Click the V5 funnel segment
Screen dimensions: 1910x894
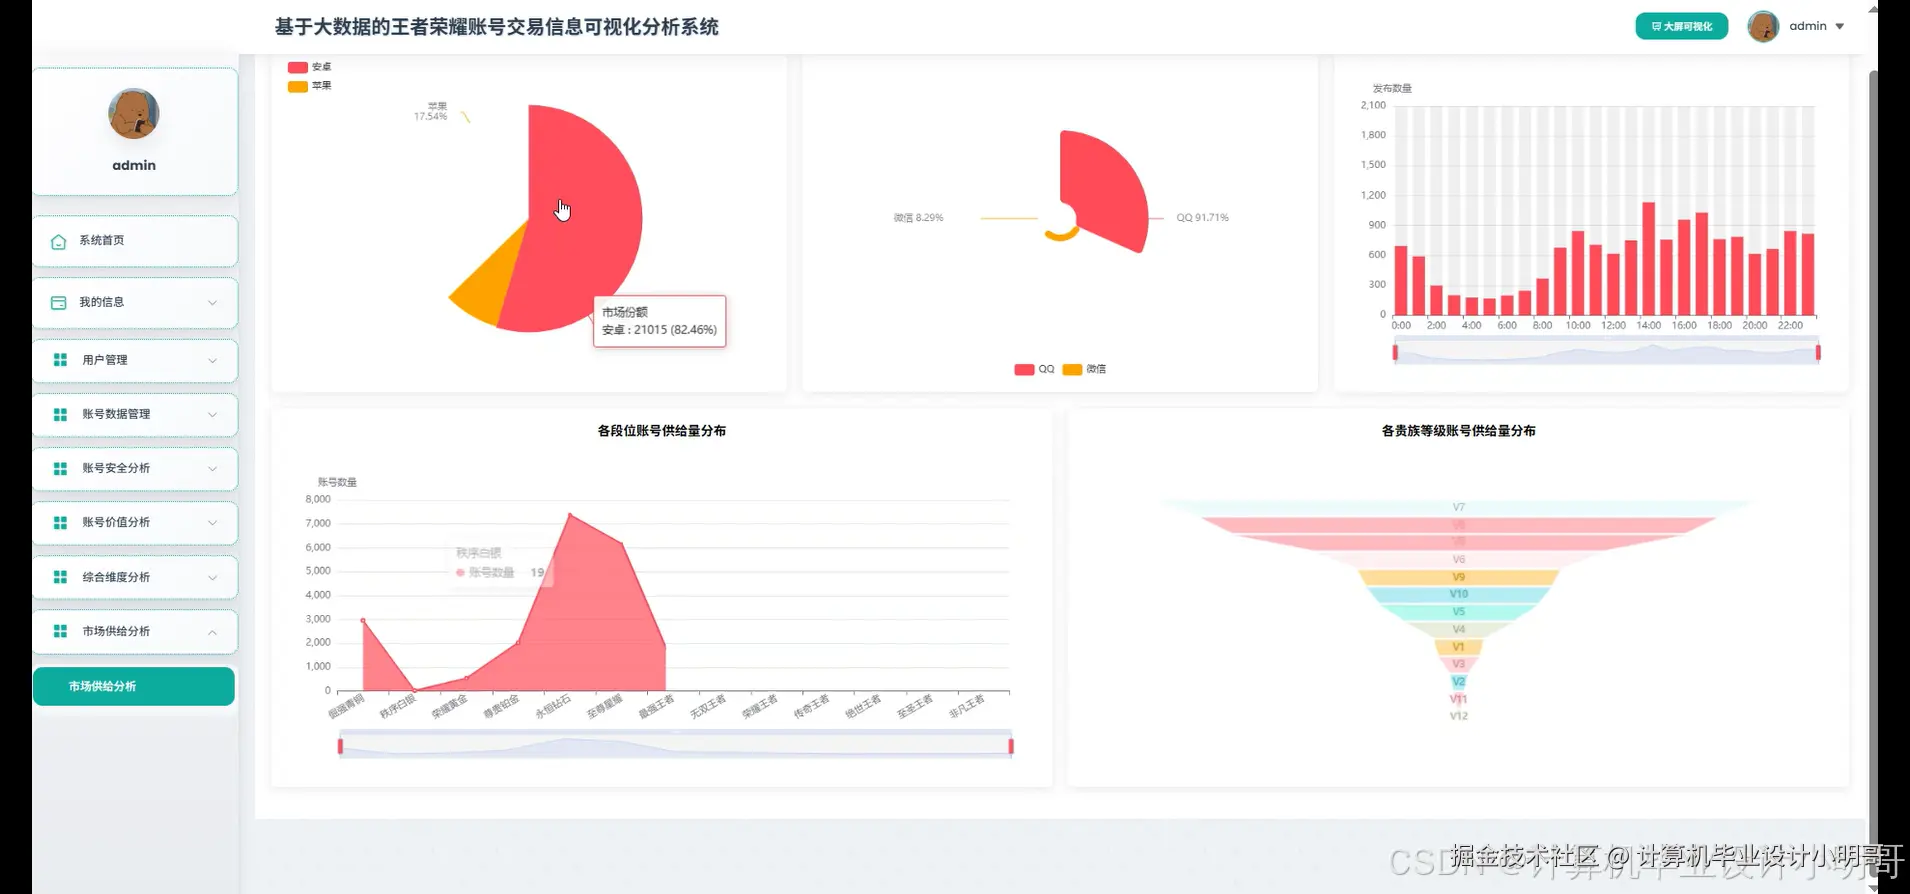click(1458, 612)
